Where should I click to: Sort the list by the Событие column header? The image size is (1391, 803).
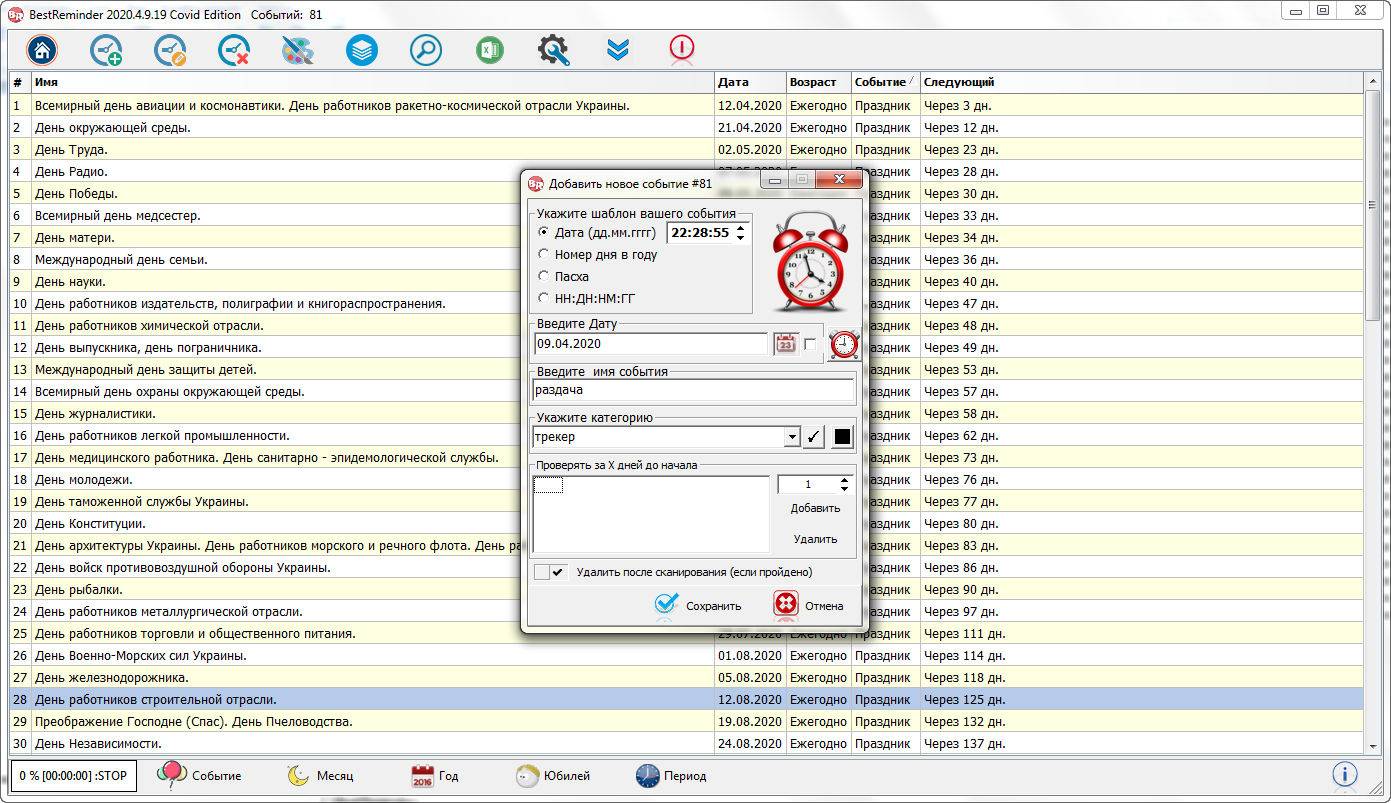[880, 82]
